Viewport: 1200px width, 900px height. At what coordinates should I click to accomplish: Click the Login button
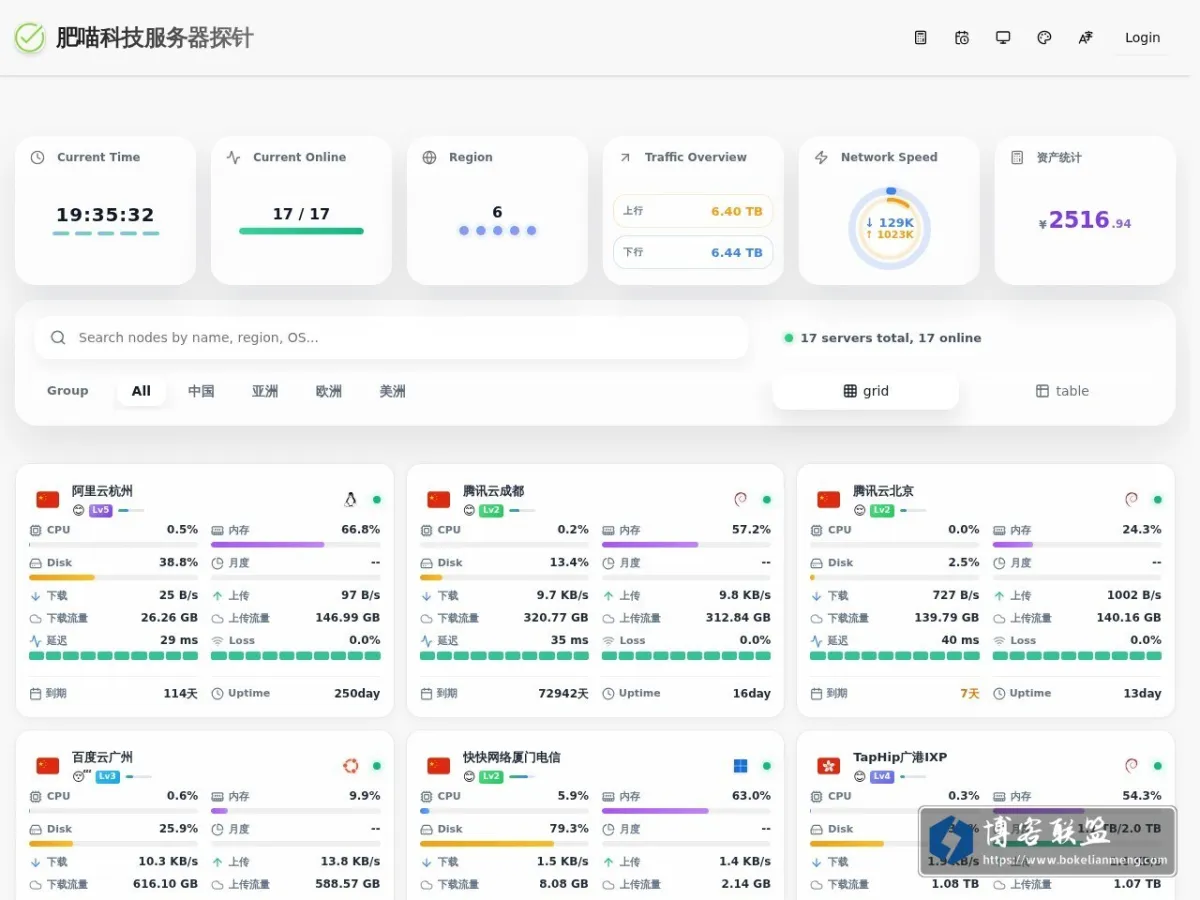click(1142, 38)
